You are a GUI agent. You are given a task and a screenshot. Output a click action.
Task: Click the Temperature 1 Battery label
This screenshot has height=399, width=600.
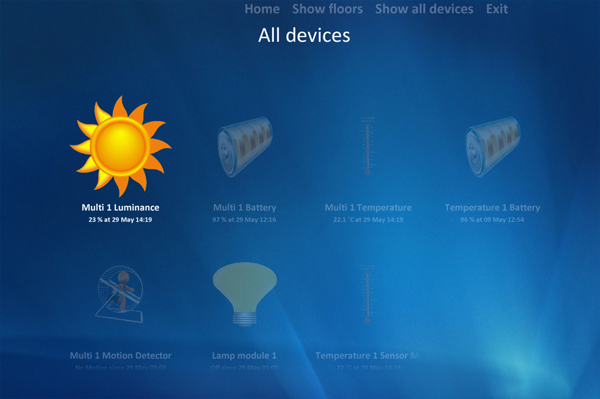(x=492, y=207)
